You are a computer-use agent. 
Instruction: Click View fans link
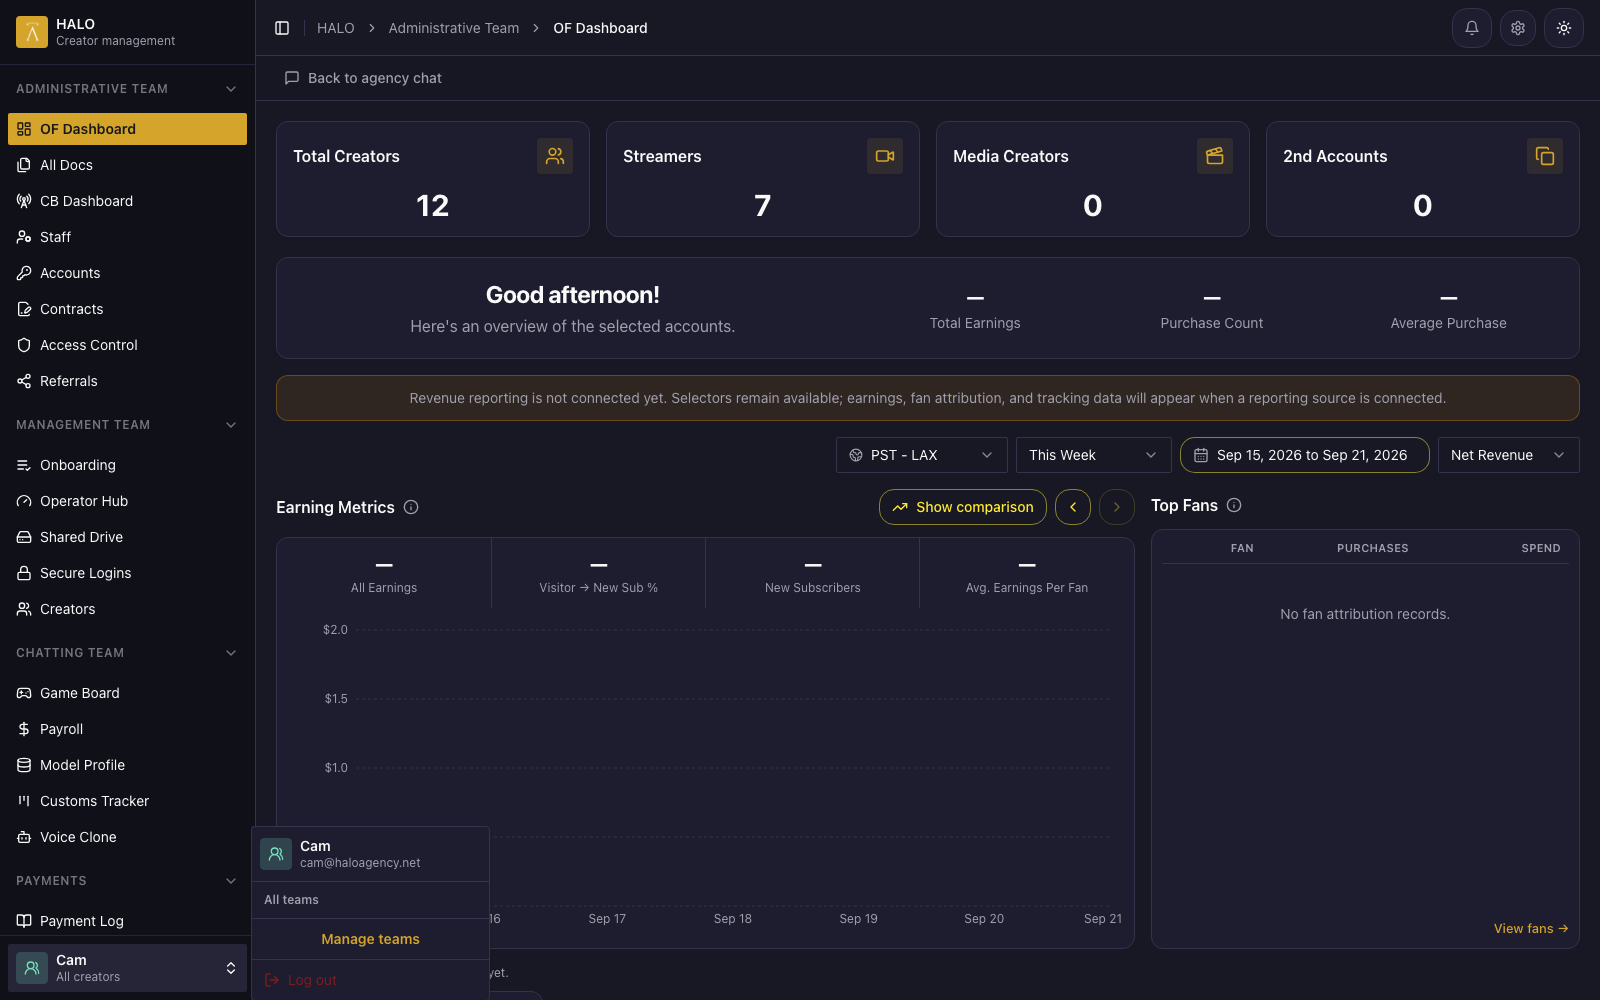coord(1531,929)
